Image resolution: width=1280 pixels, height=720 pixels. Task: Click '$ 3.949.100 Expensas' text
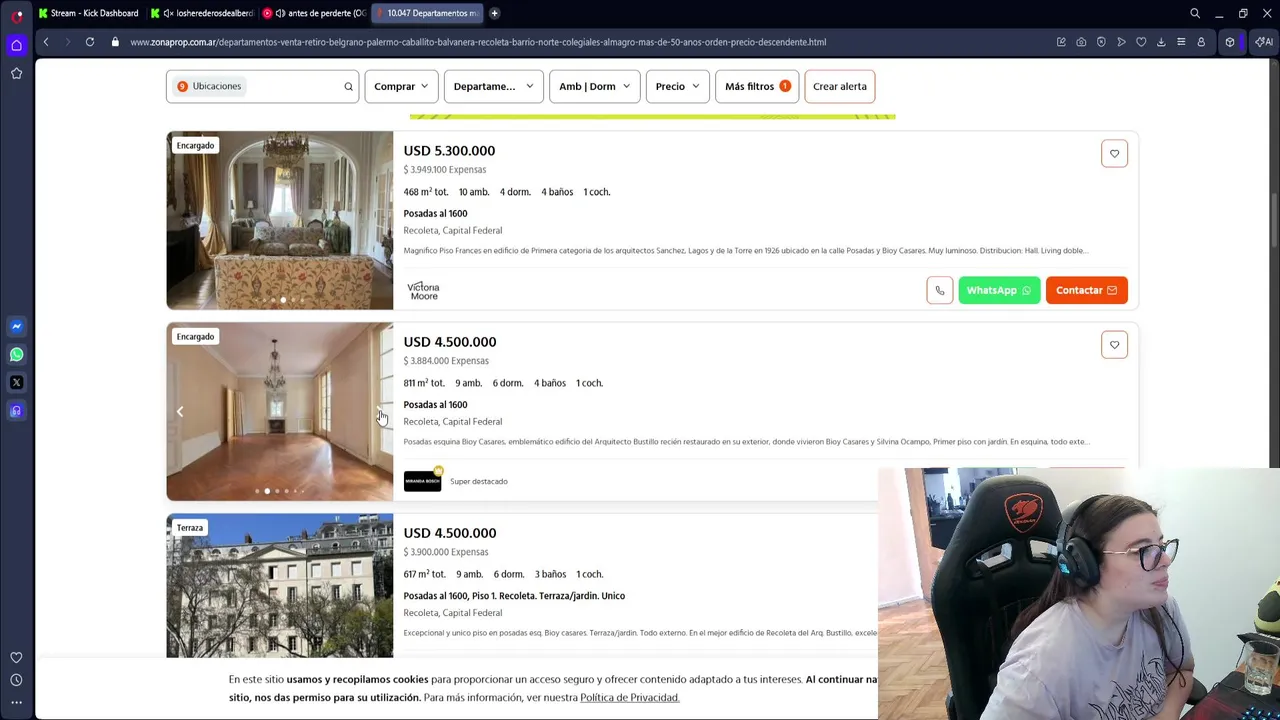pos(445,169)
